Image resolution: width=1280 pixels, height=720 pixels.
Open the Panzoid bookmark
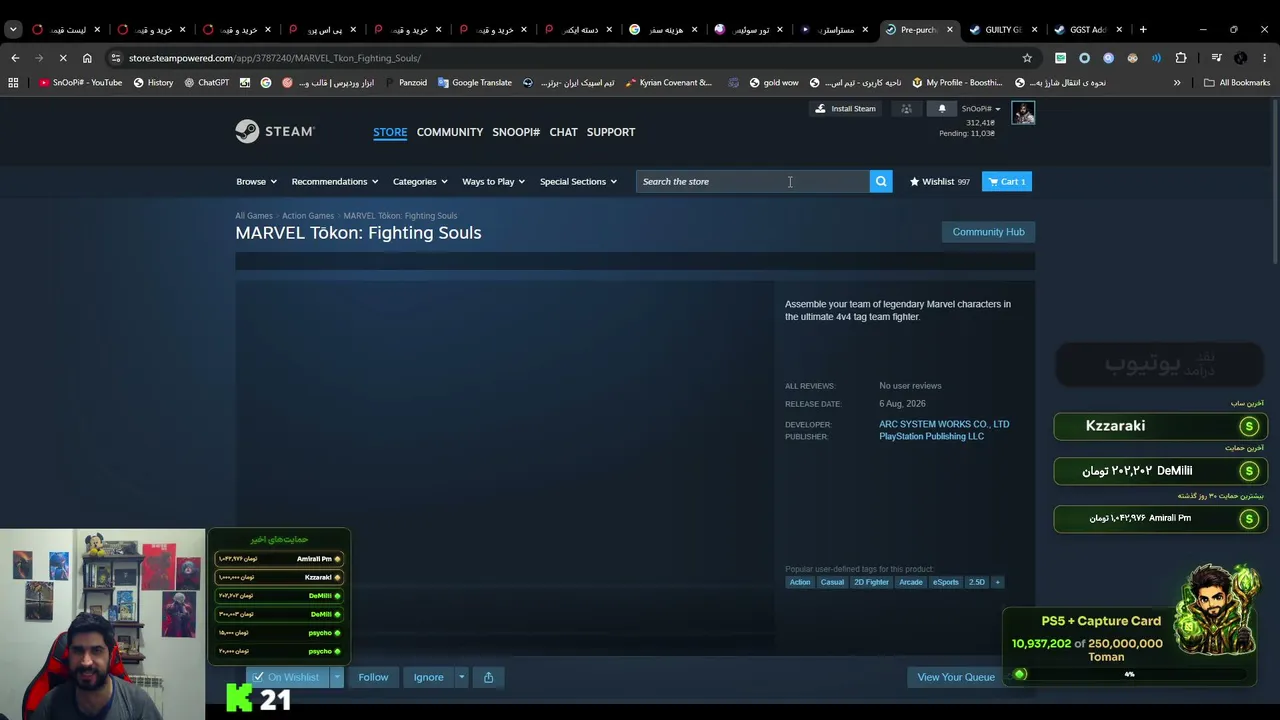pyautogui.click(x=405, y=83)
